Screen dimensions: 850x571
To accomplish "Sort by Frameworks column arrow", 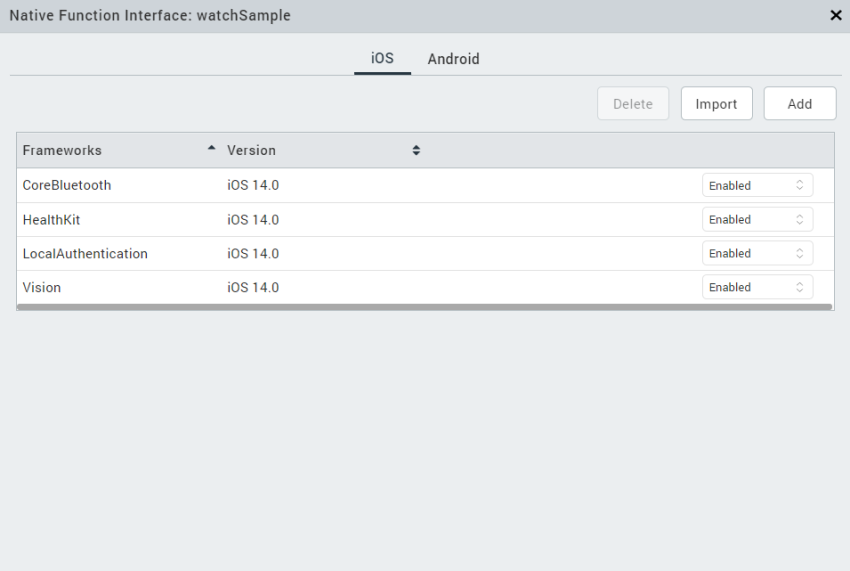I will [211, 148].
